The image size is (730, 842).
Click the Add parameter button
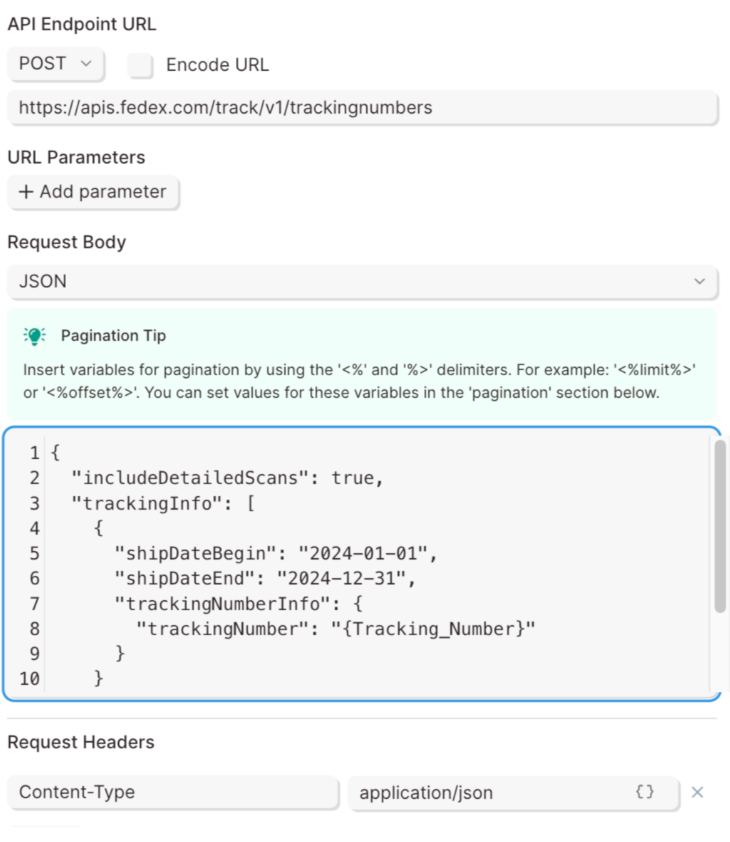click(x=93, y=192)
